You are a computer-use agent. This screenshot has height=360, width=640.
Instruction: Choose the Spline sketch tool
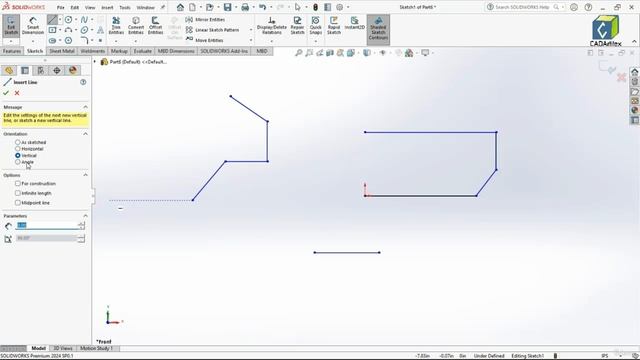click(x=84, y=20)
